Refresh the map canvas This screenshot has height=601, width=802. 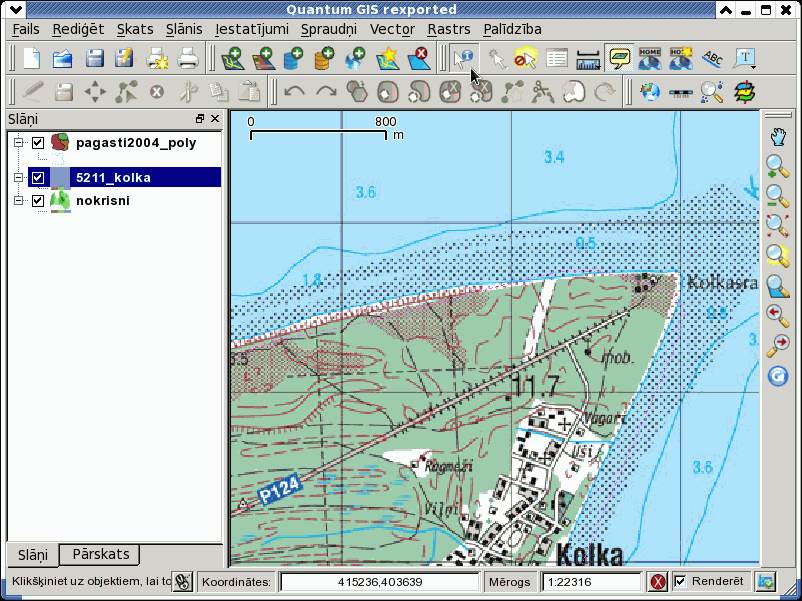click(777, 377)
